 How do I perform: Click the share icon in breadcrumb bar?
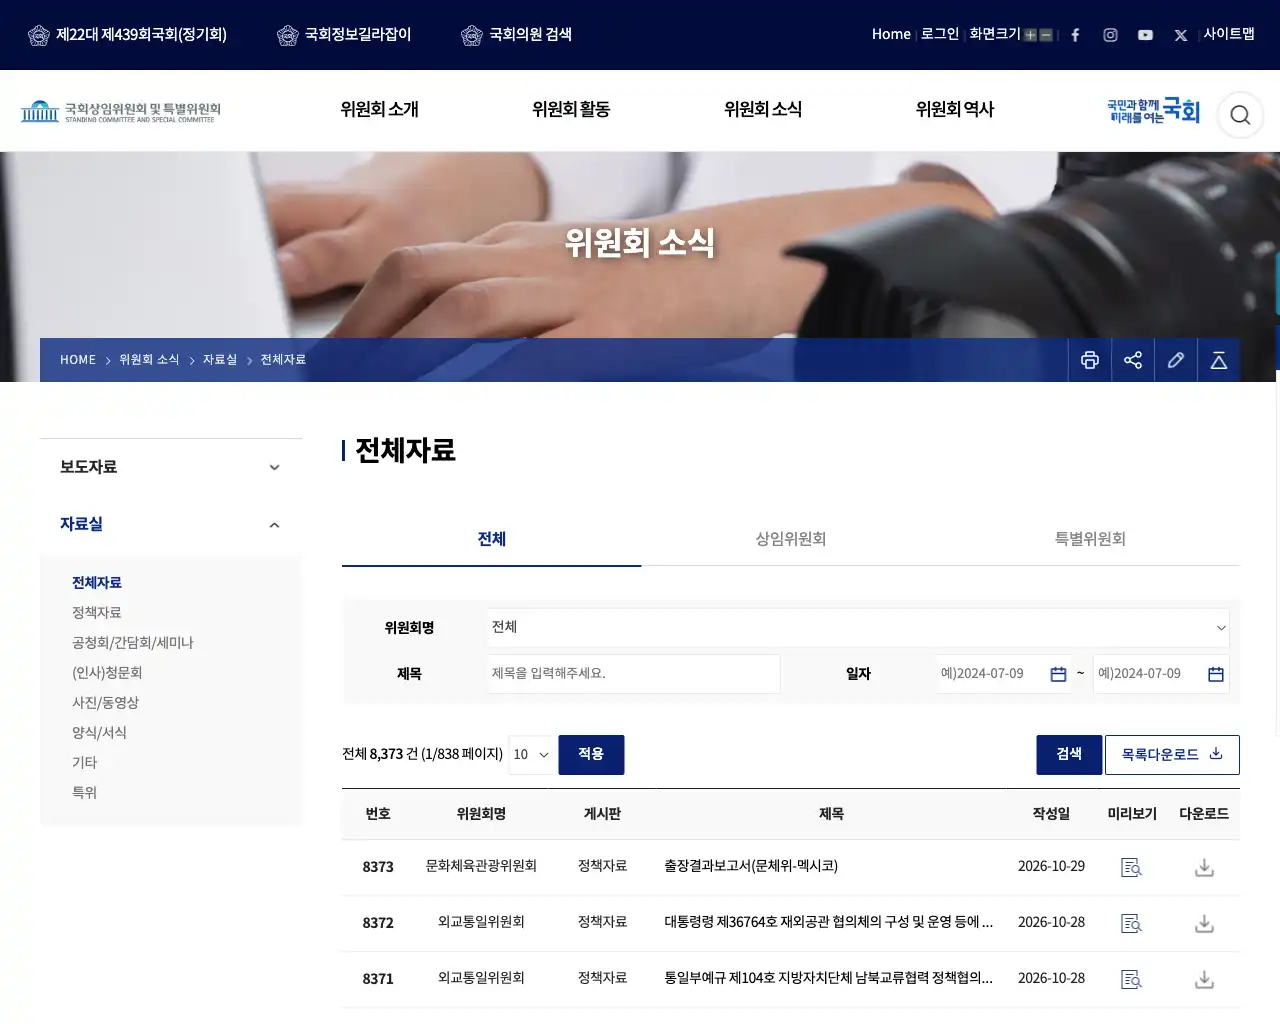click(1133, 360)
